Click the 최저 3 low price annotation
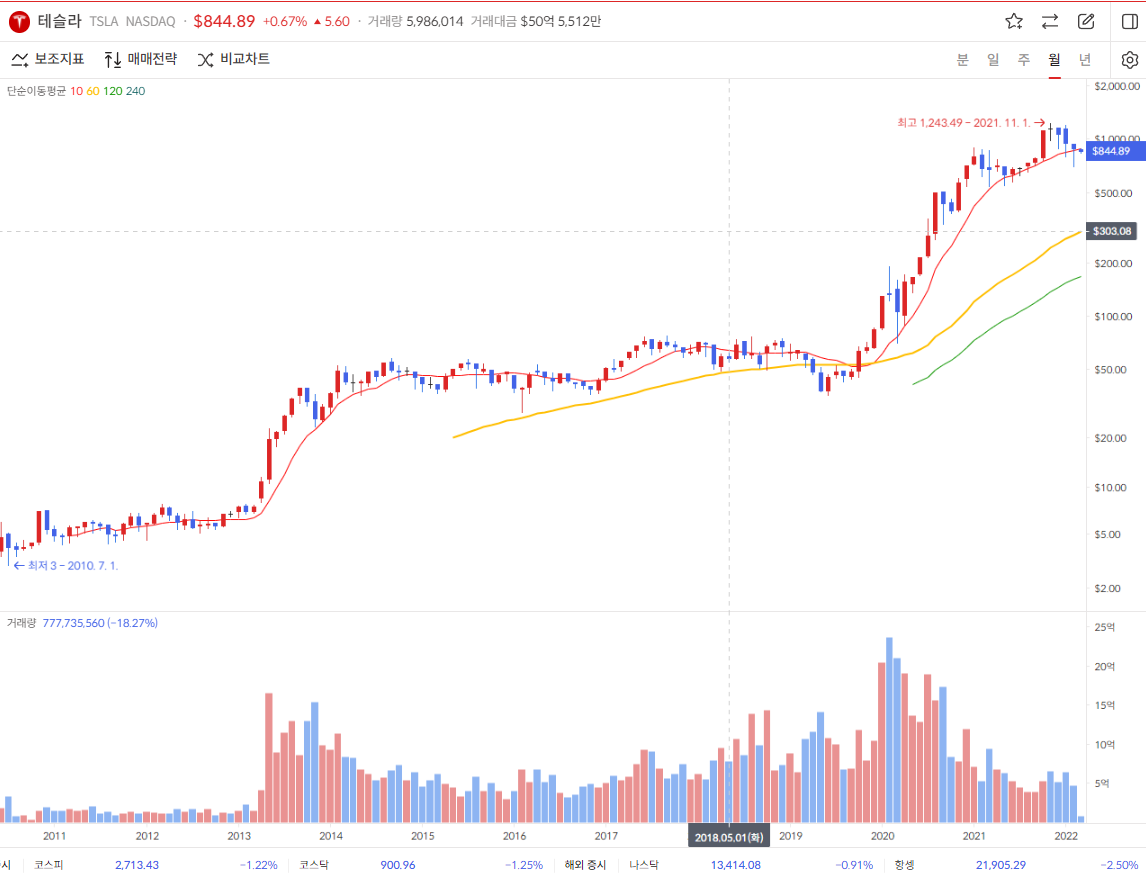The image size is (1146, 881). coord(66,566)
